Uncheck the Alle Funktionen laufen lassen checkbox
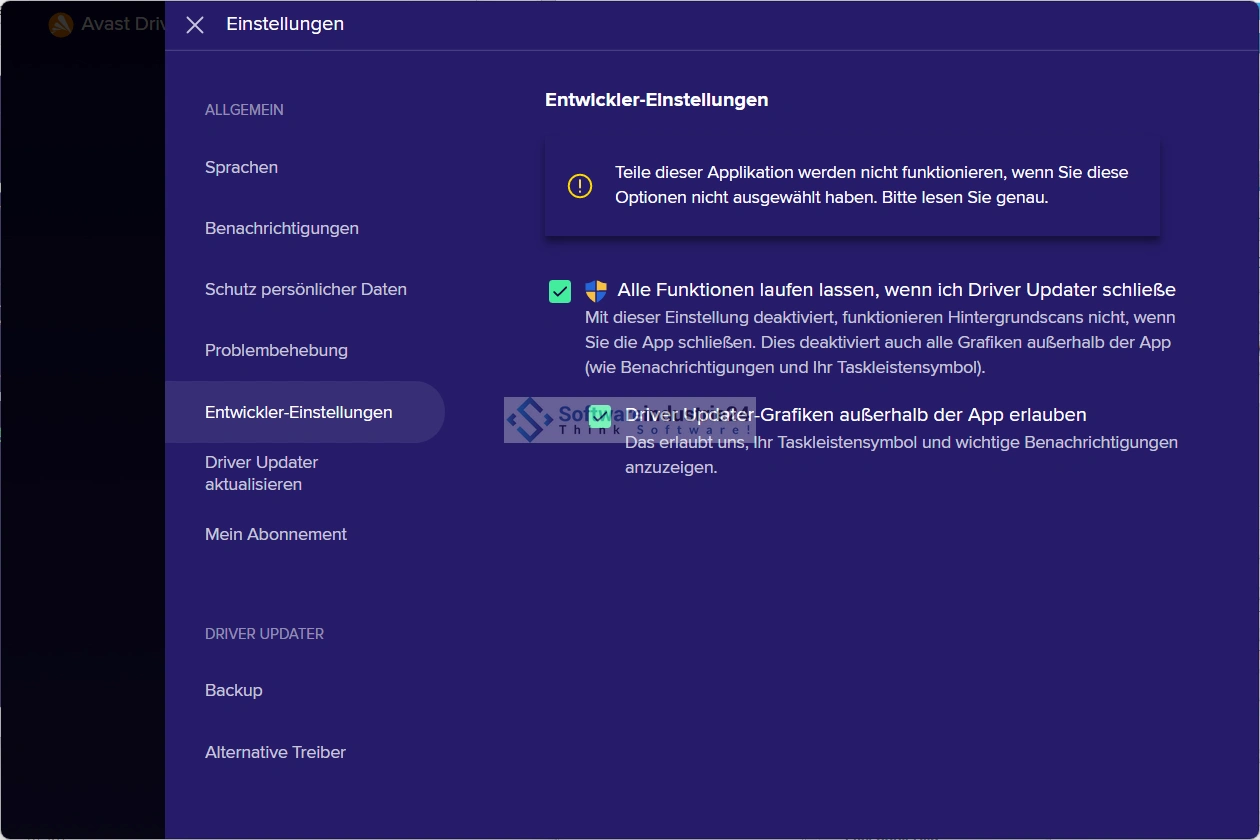 click(x=560, y=291)
